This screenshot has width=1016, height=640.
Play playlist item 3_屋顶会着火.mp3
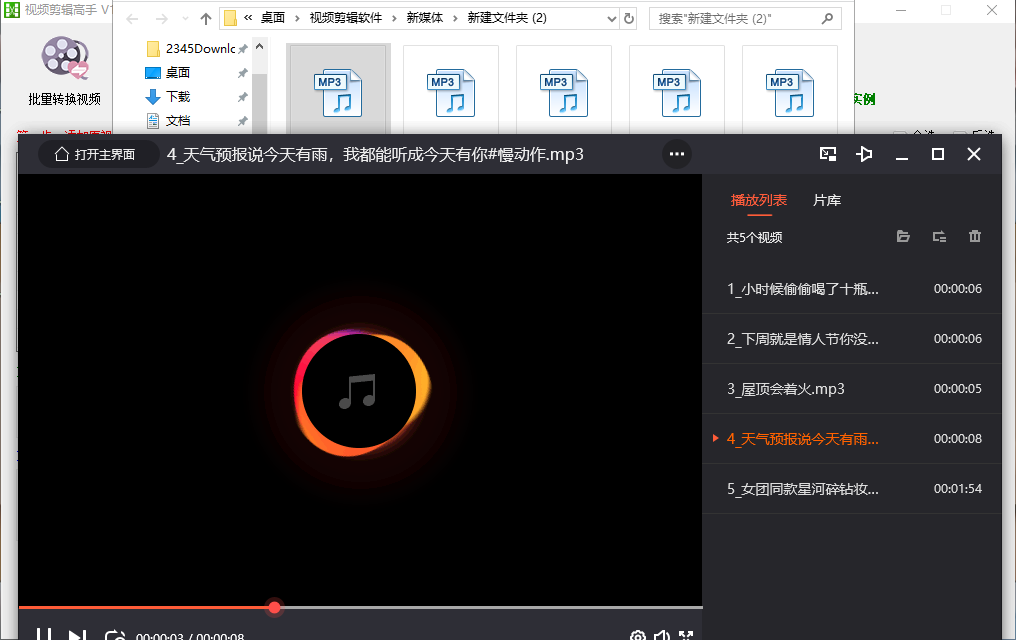[852, 389]
